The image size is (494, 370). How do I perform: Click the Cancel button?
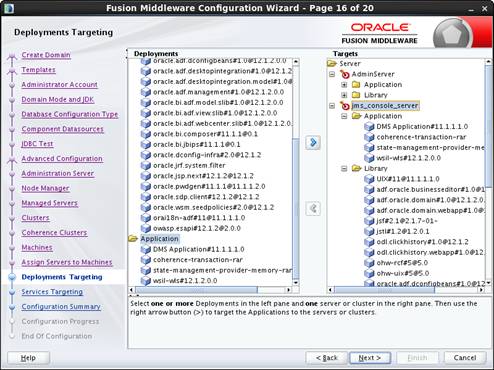(x=465, y=358)
